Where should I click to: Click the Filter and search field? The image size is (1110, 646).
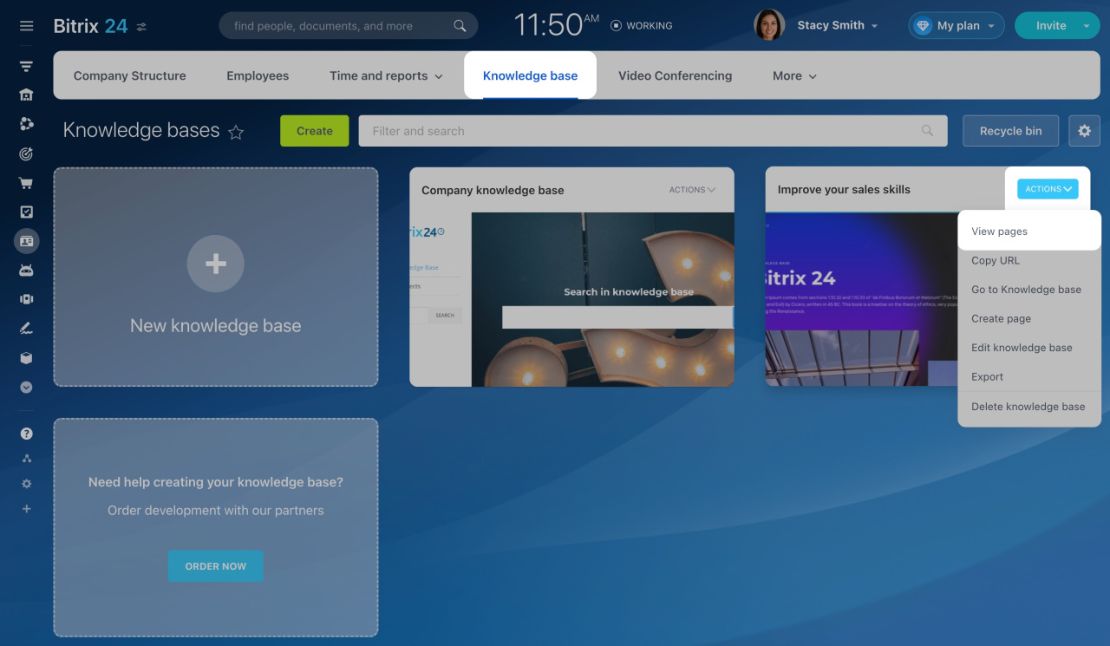[653, 131]
